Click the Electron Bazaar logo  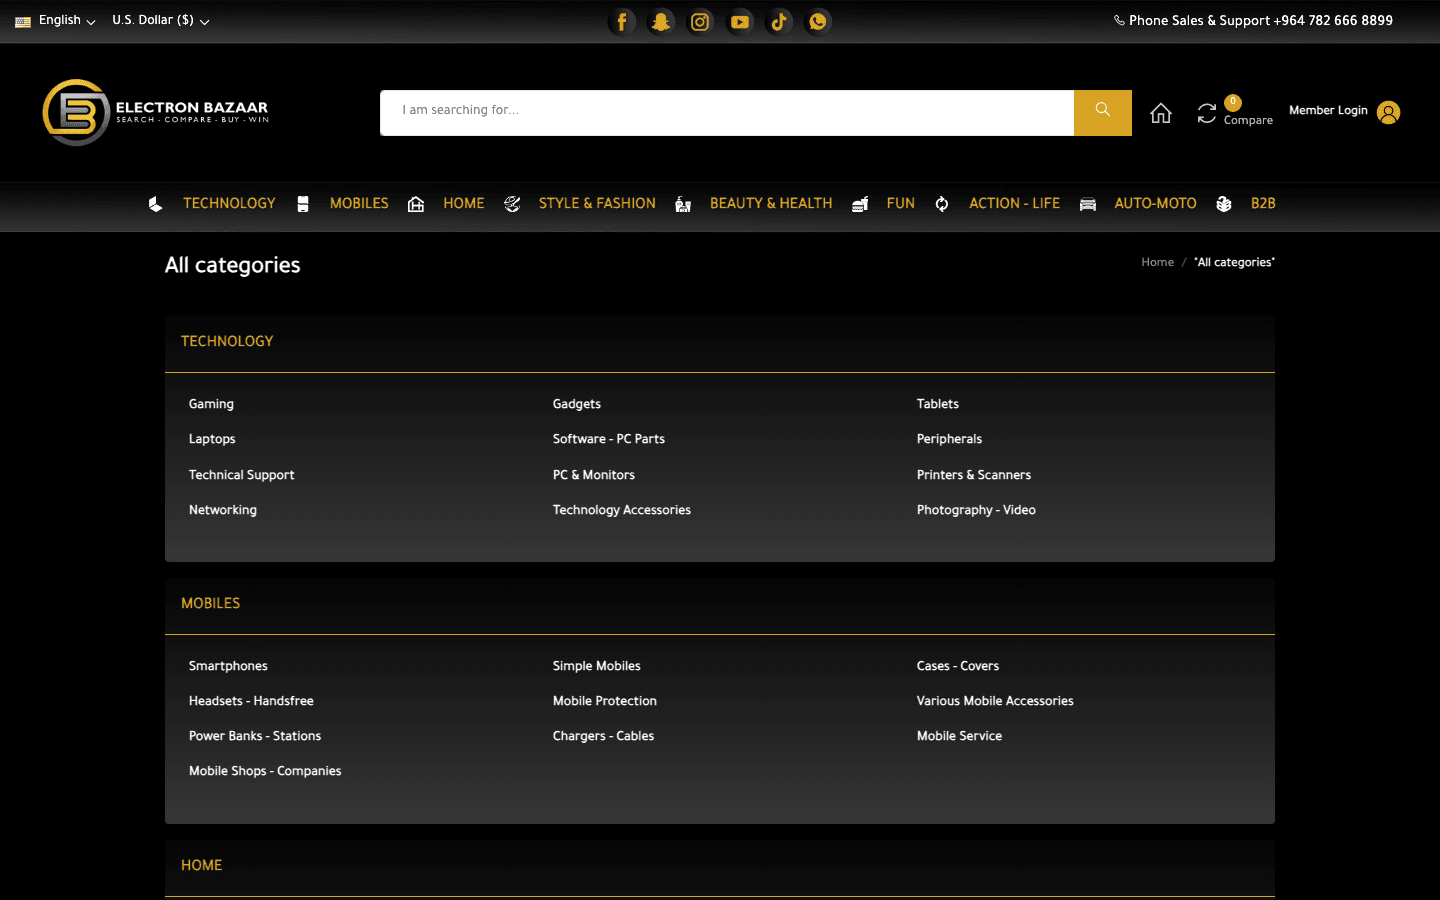(x=156, y=112)
